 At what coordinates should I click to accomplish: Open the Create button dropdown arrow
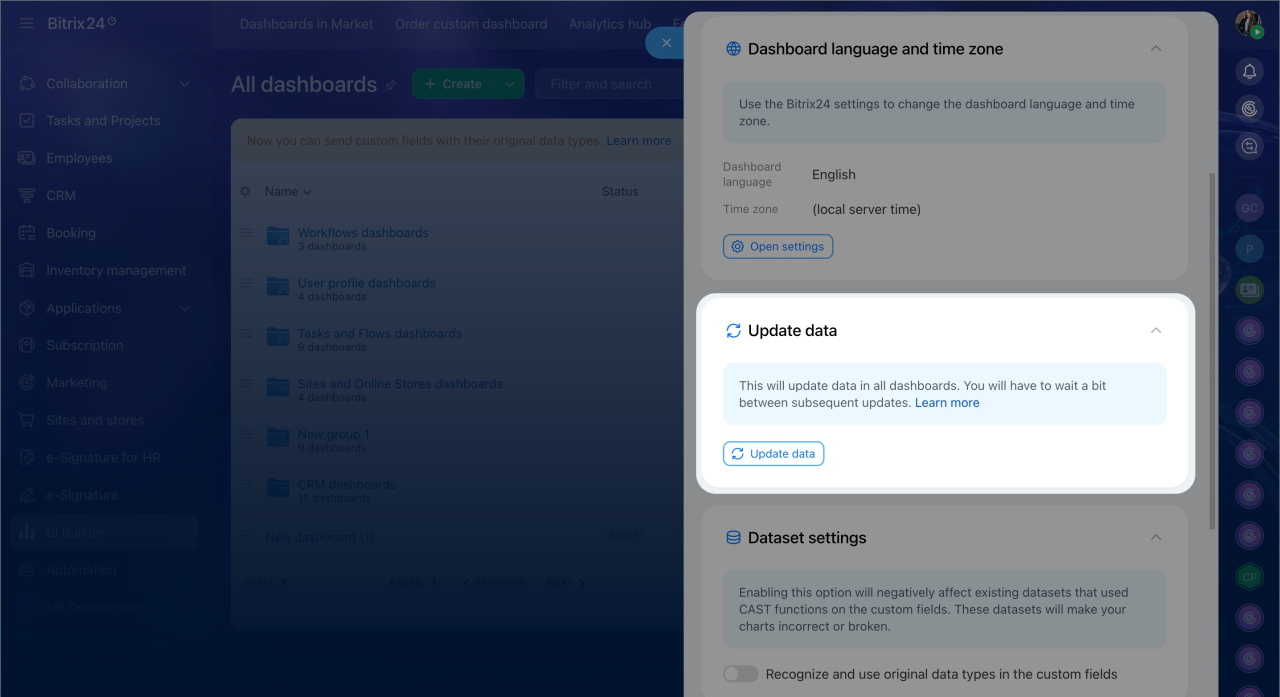tap(509, 84)
